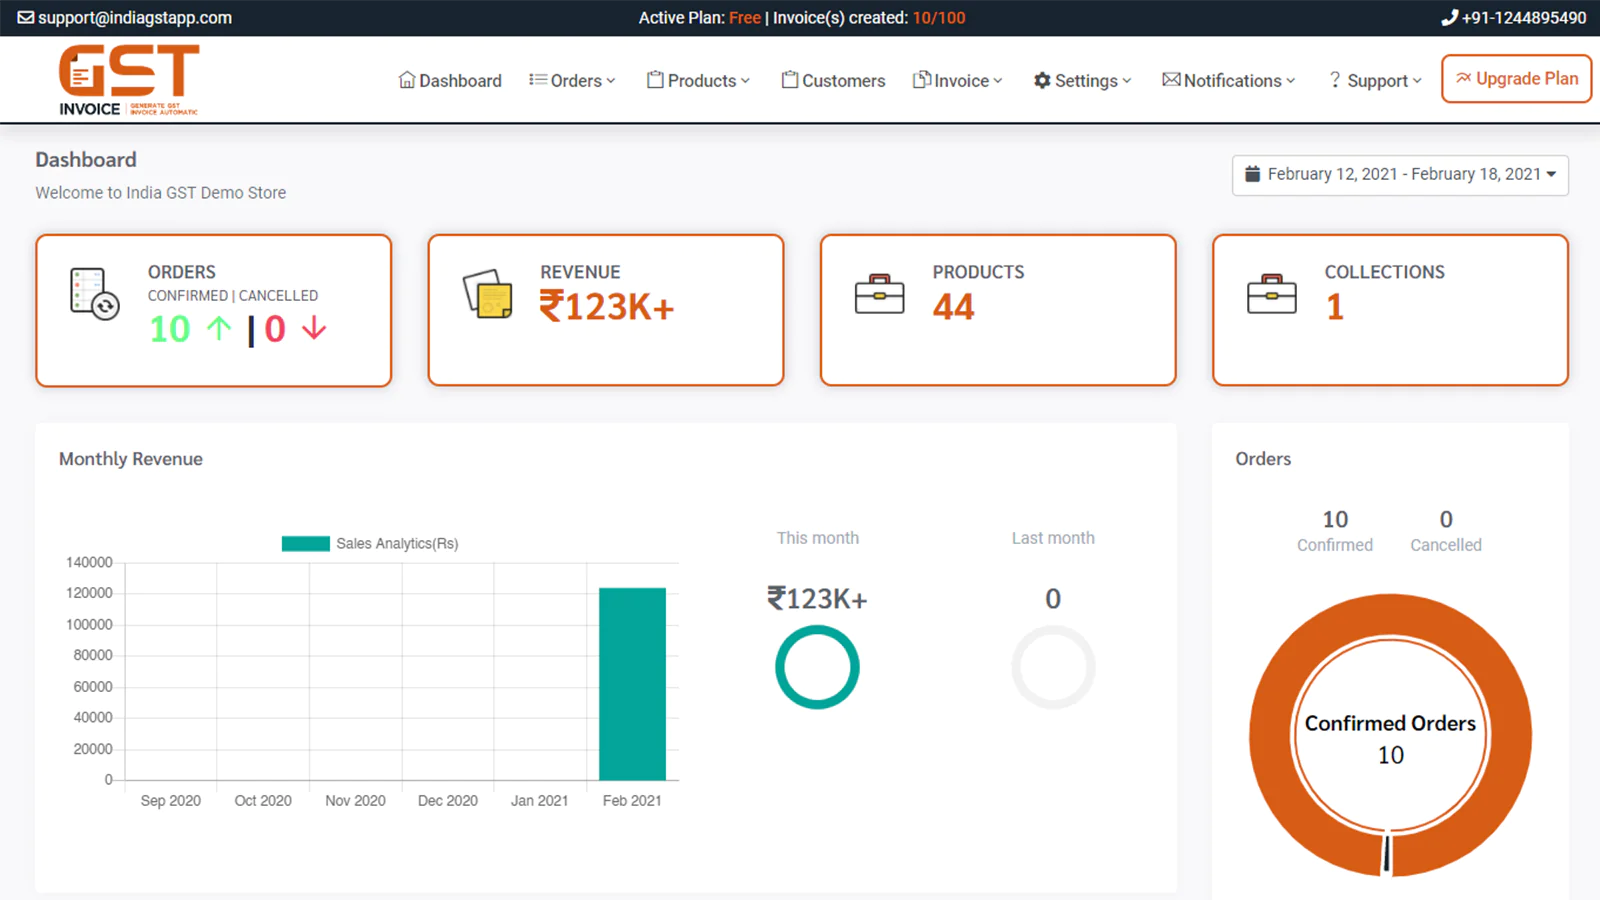Expand the Products dropdown menu
1600x900 pixels.
698,81
